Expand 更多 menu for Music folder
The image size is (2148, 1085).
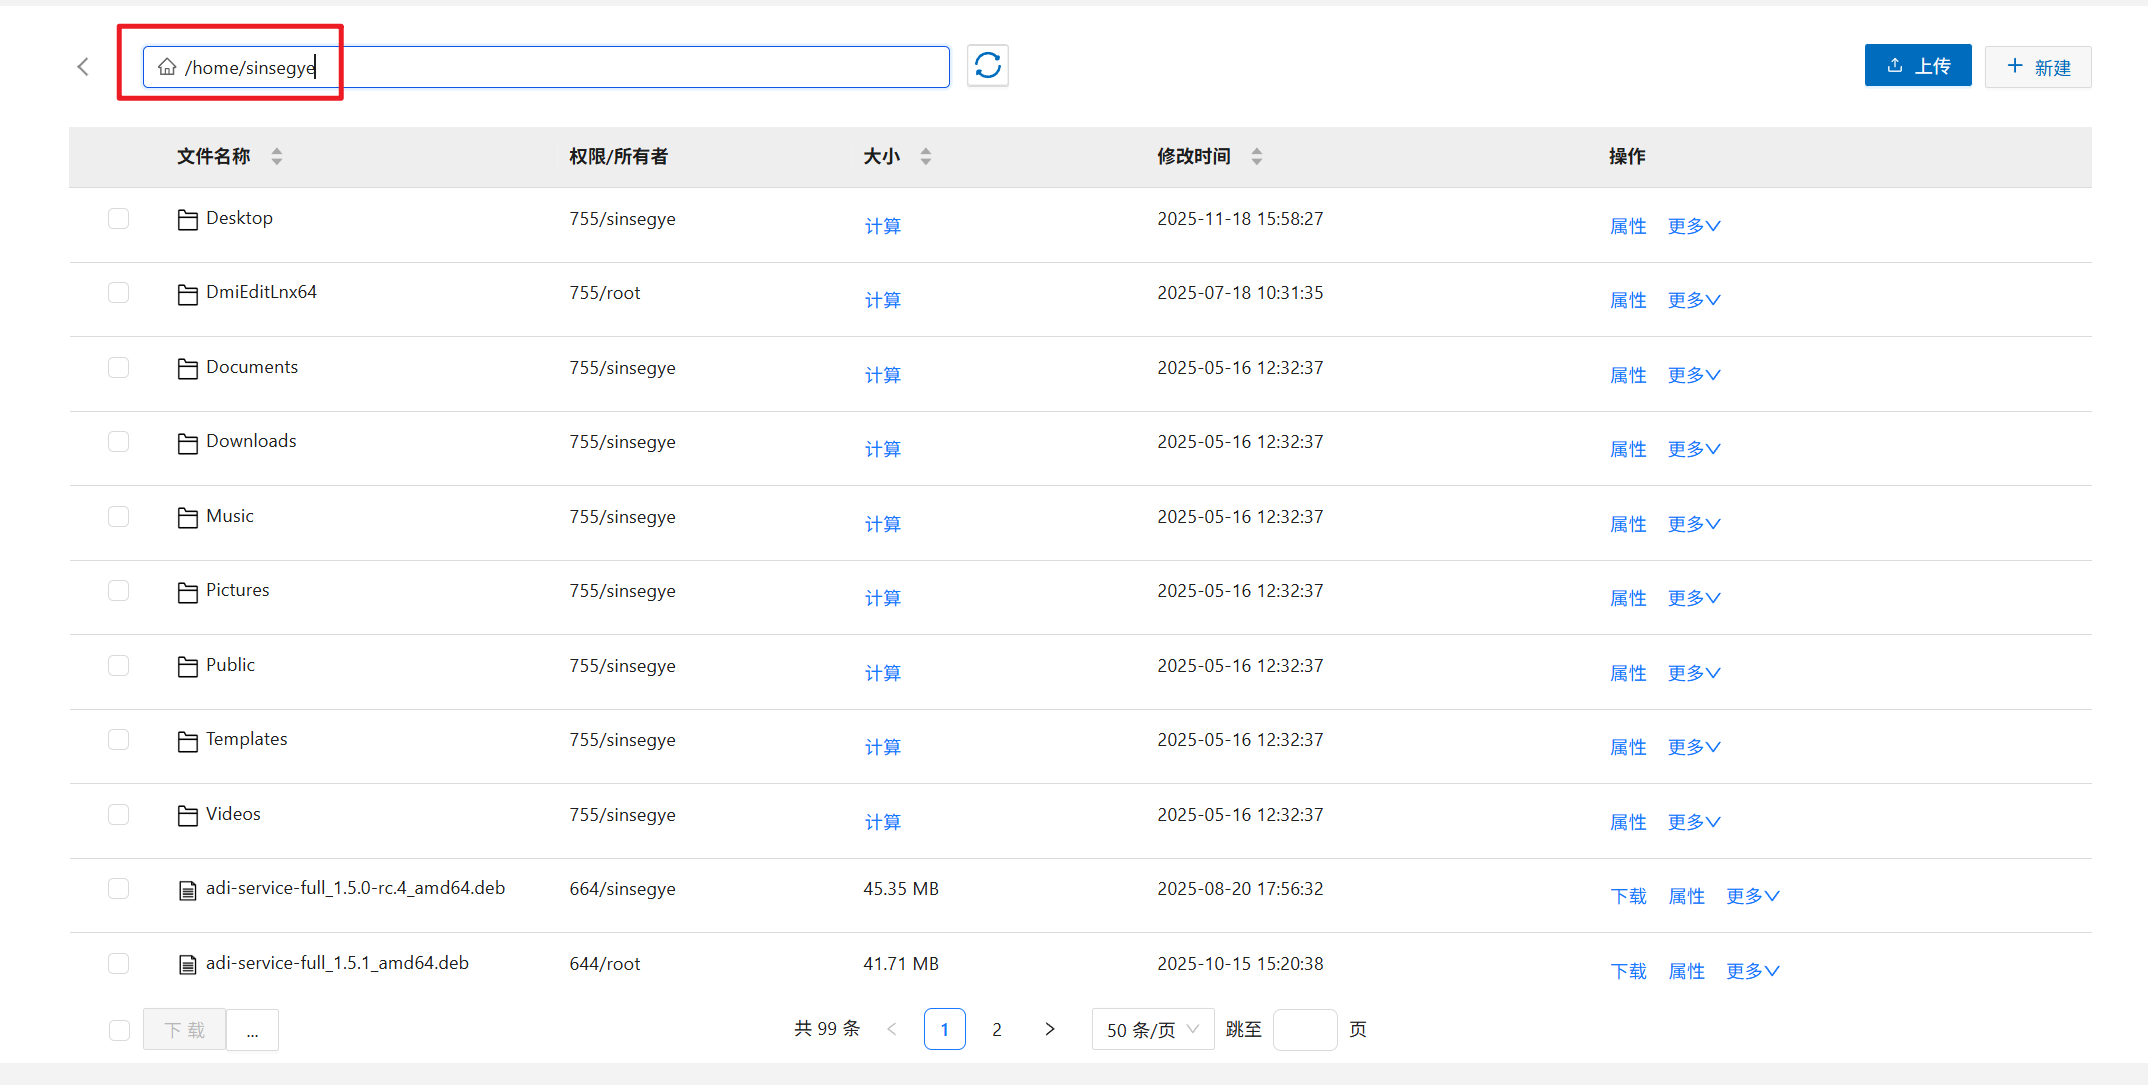(x=1693, y=524)
